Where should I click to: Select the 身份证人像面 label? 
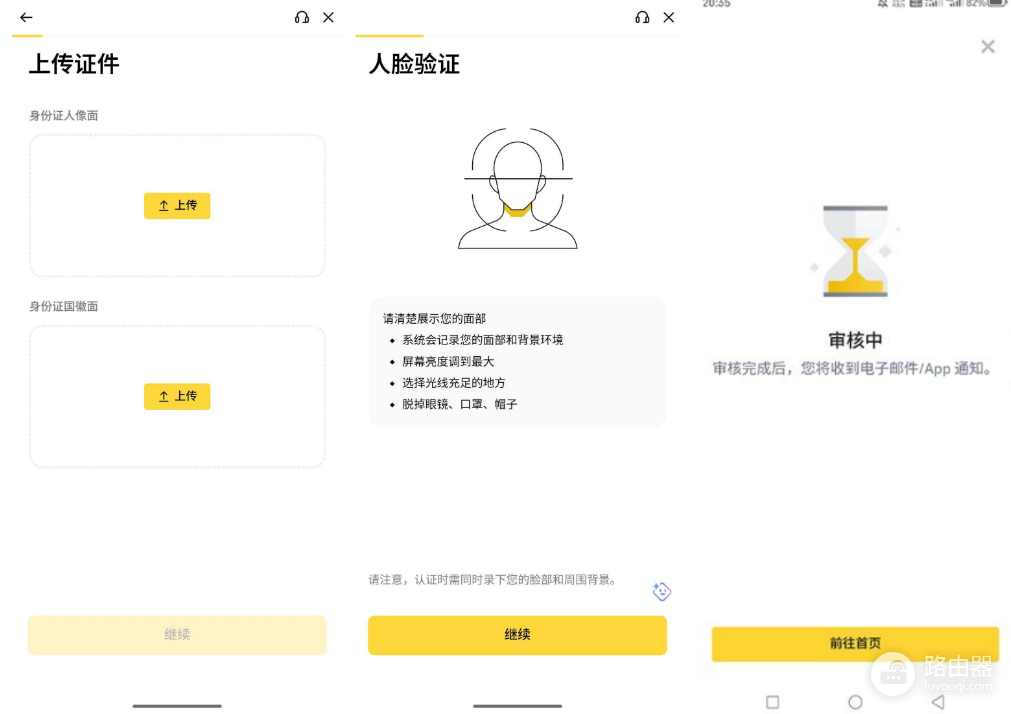(63, 115)
